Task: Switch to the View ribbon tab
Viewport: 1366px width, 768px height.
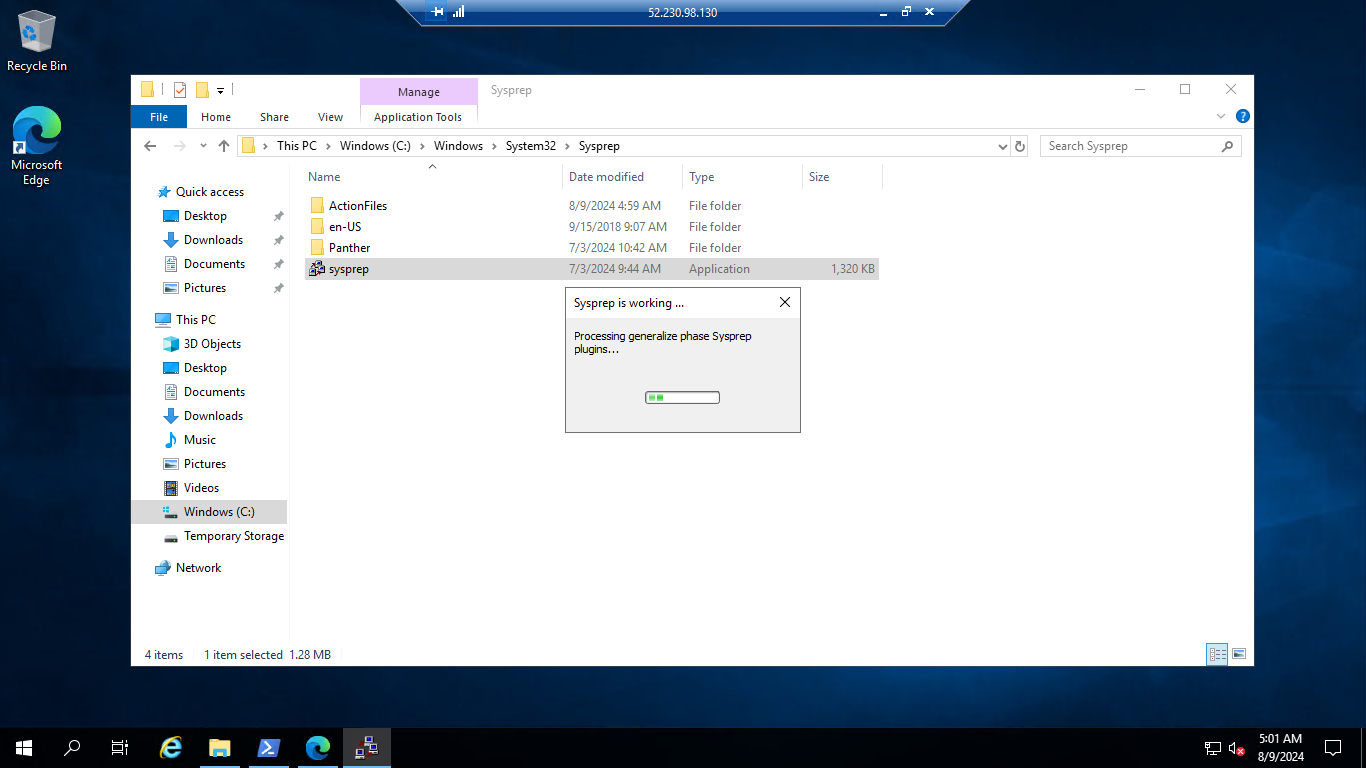Action: 330,117
